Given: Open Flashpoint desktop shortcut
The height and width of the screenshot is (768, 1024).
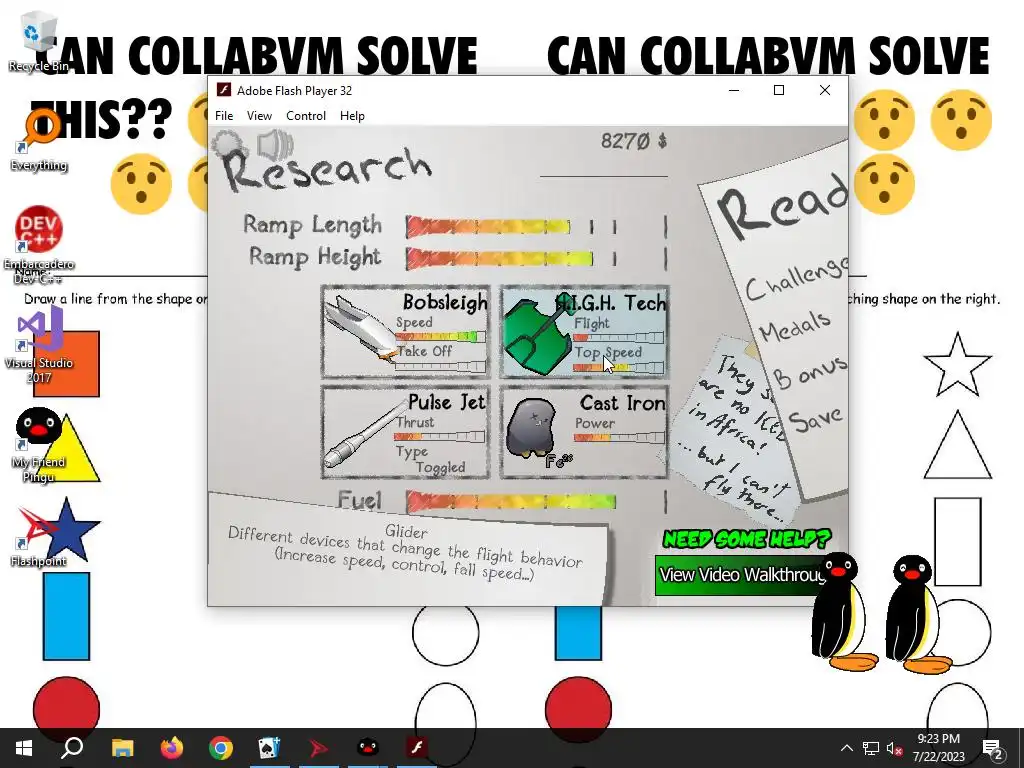Looking at the screenshot, I should tap(39, 537).
